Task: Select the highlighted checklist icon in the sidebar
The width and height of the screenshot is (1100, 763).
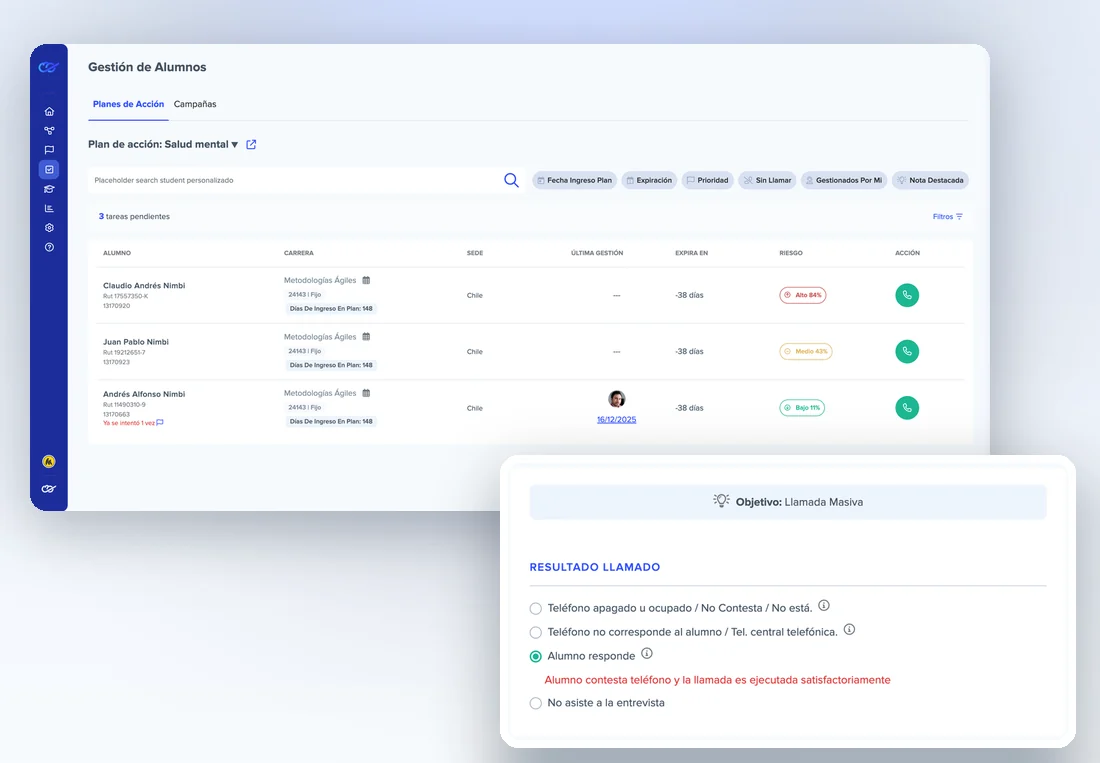Action: click(49, 169)
